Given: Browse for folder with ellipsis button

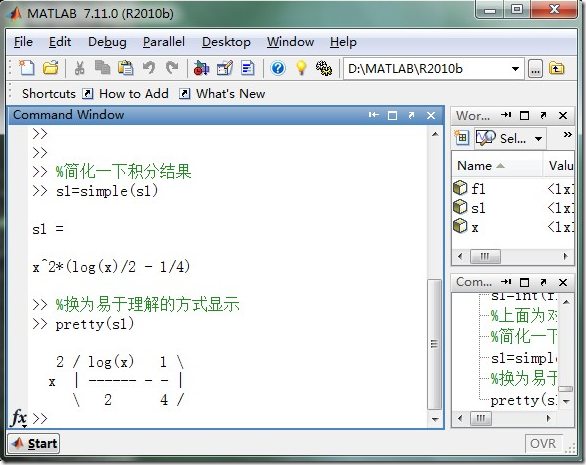Looking at the screenshot, I should point(536,69).
